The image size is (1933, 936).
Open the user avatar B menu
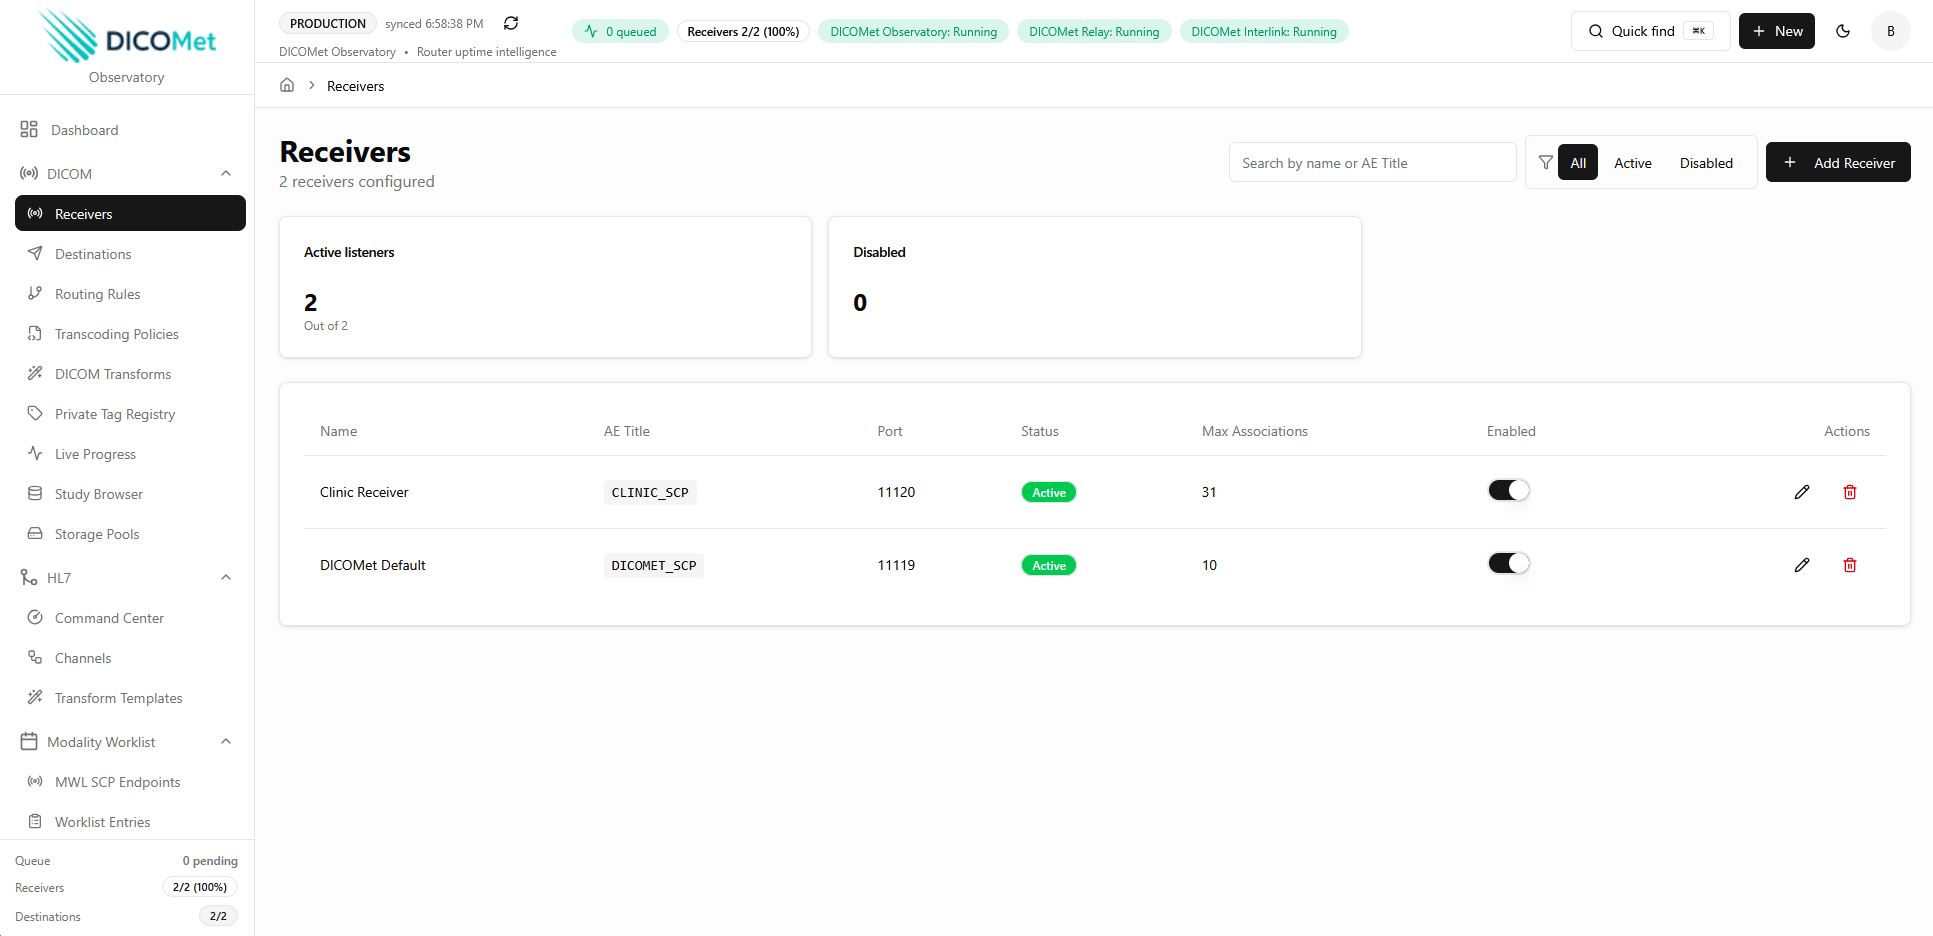click(x=1890, y=31)
